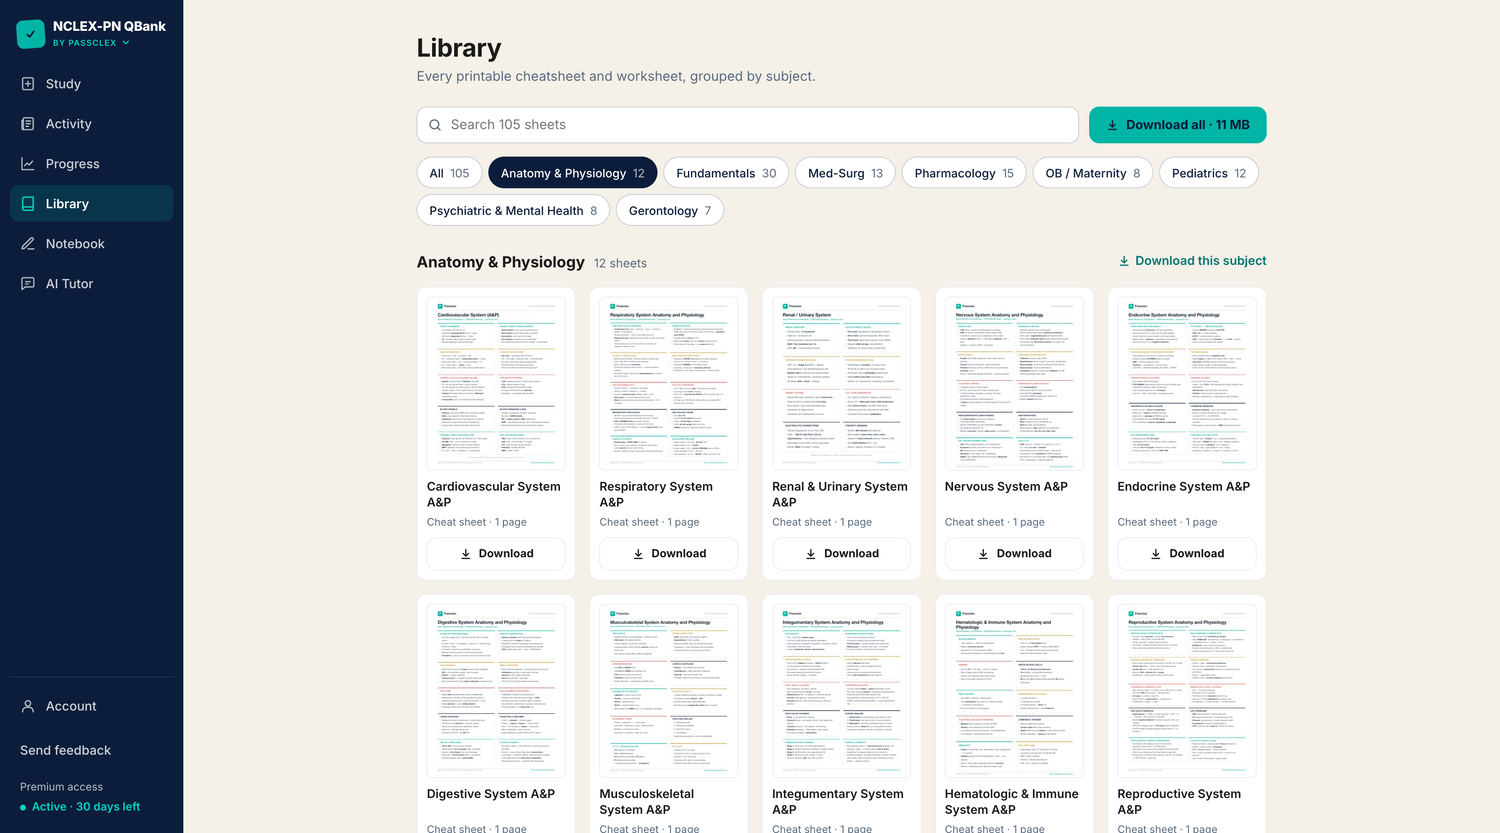Image resolution: width=1500 pixels, height=833 pixels.
Task: Select the All 105 filter
Action: [449, 173]
